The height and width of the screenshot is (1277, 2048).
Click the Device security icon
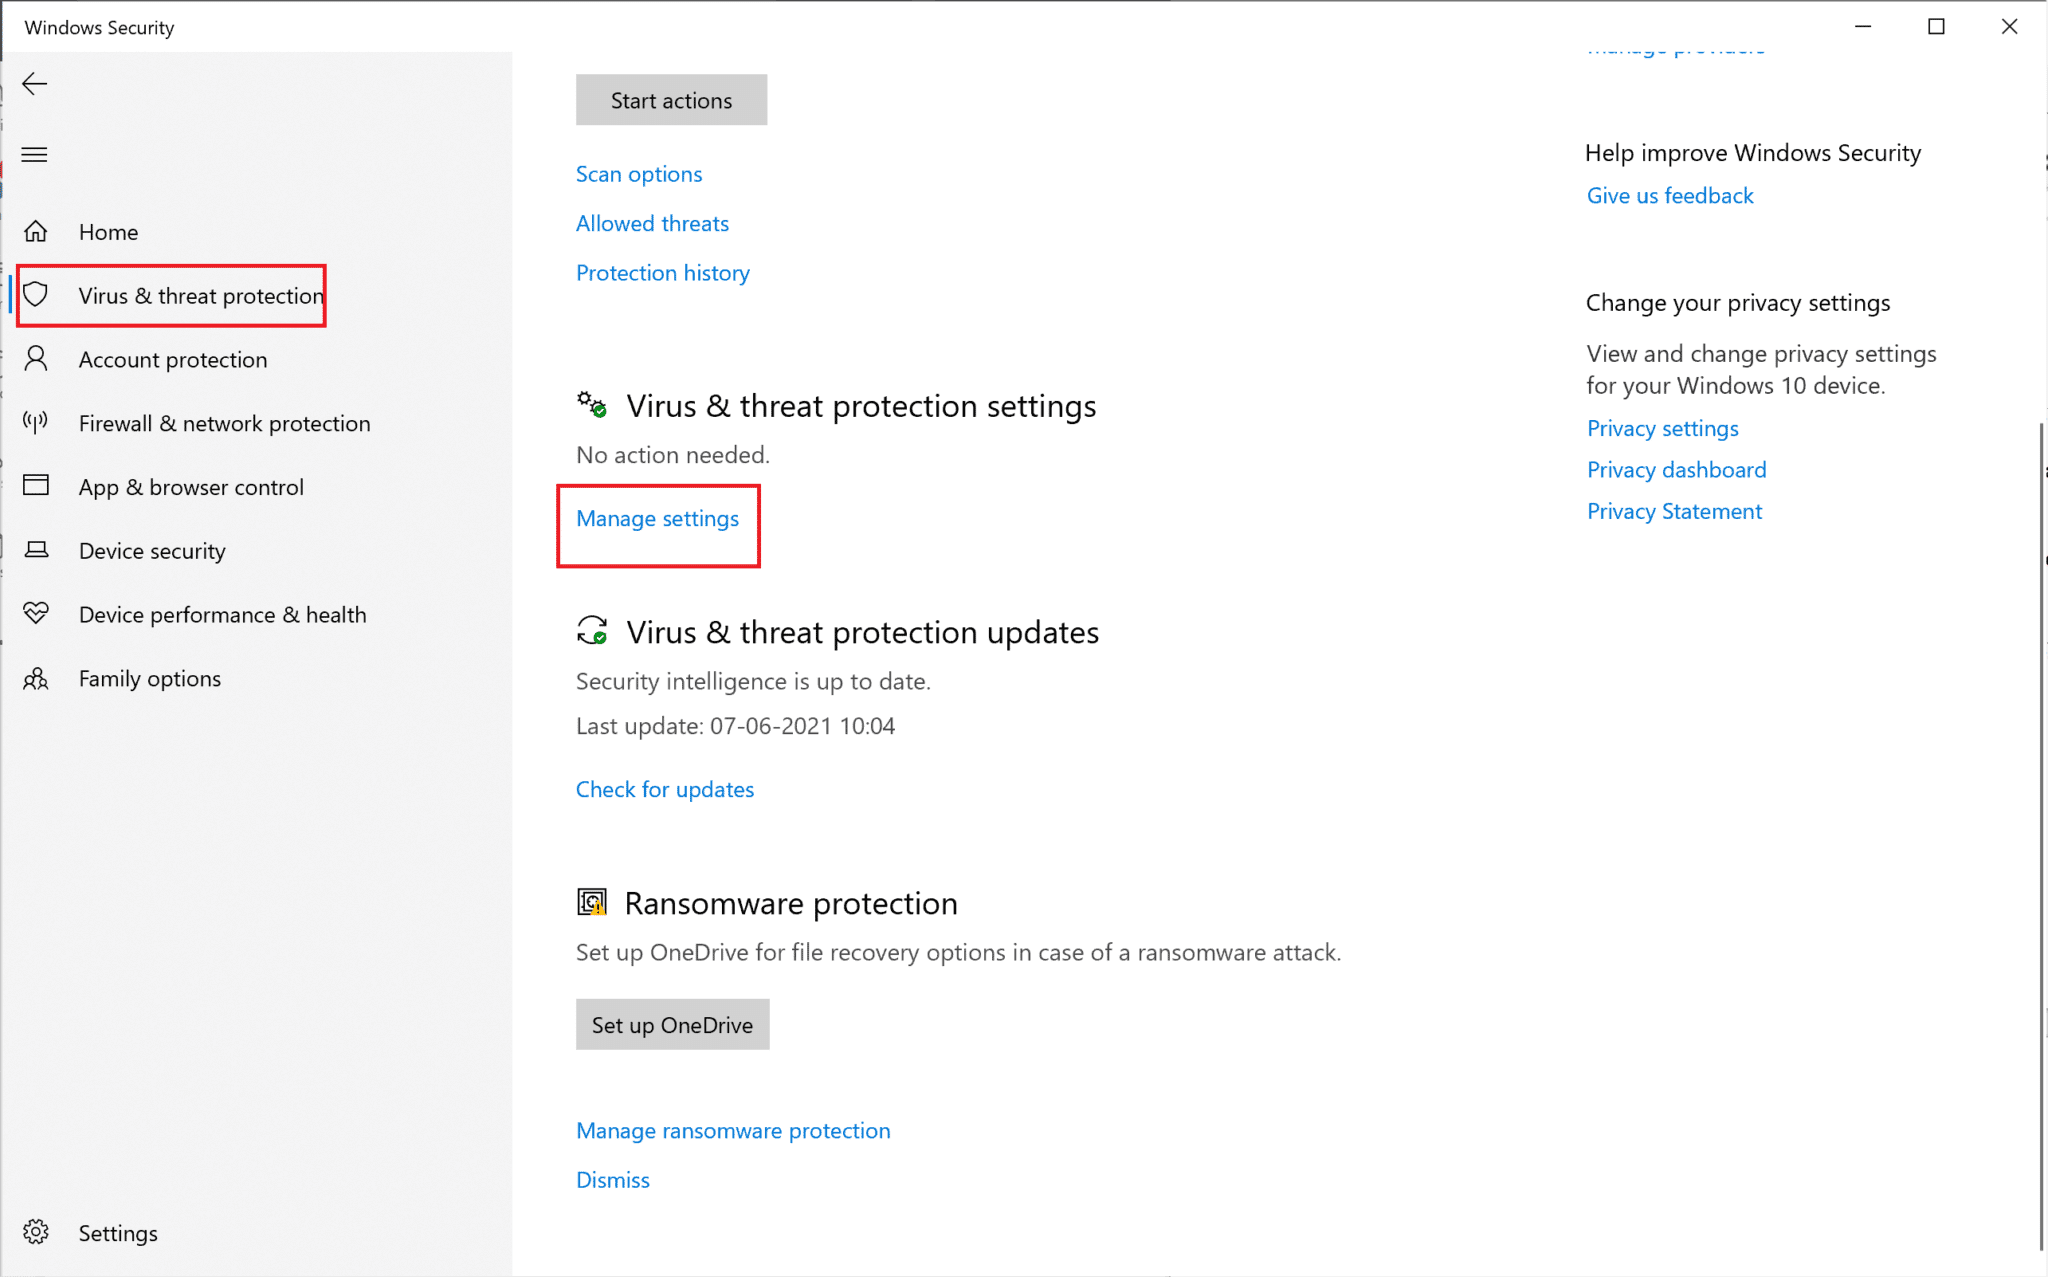tap(37, 550)
